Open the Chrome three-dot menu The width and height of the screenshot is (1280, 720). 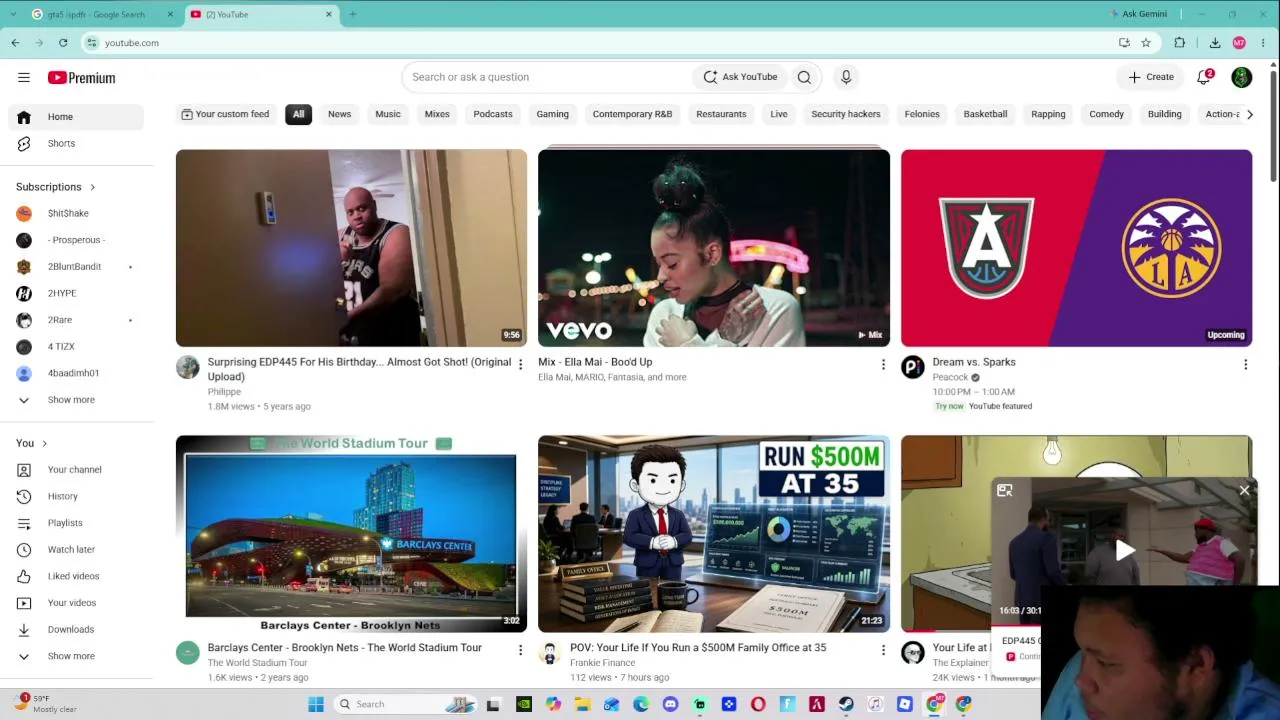[1264, 43]
